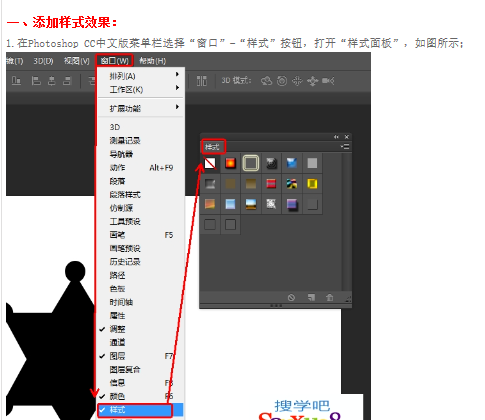Screen dimensions: 485x420
Task: Select 段落样式 in the window menu
Action: (x=140, y=194)
